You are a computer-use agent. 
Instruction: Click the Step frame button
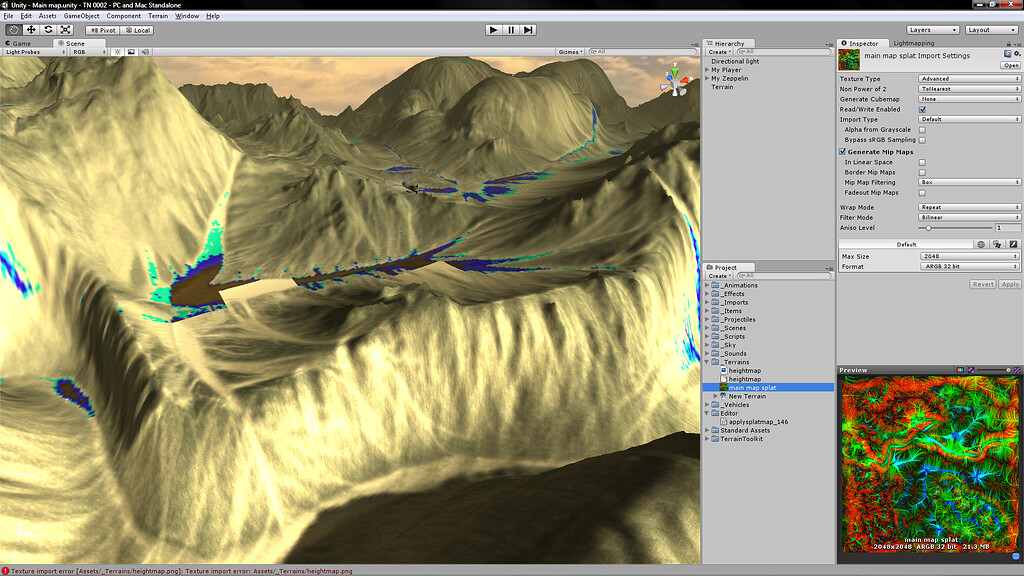coord(530,29)
